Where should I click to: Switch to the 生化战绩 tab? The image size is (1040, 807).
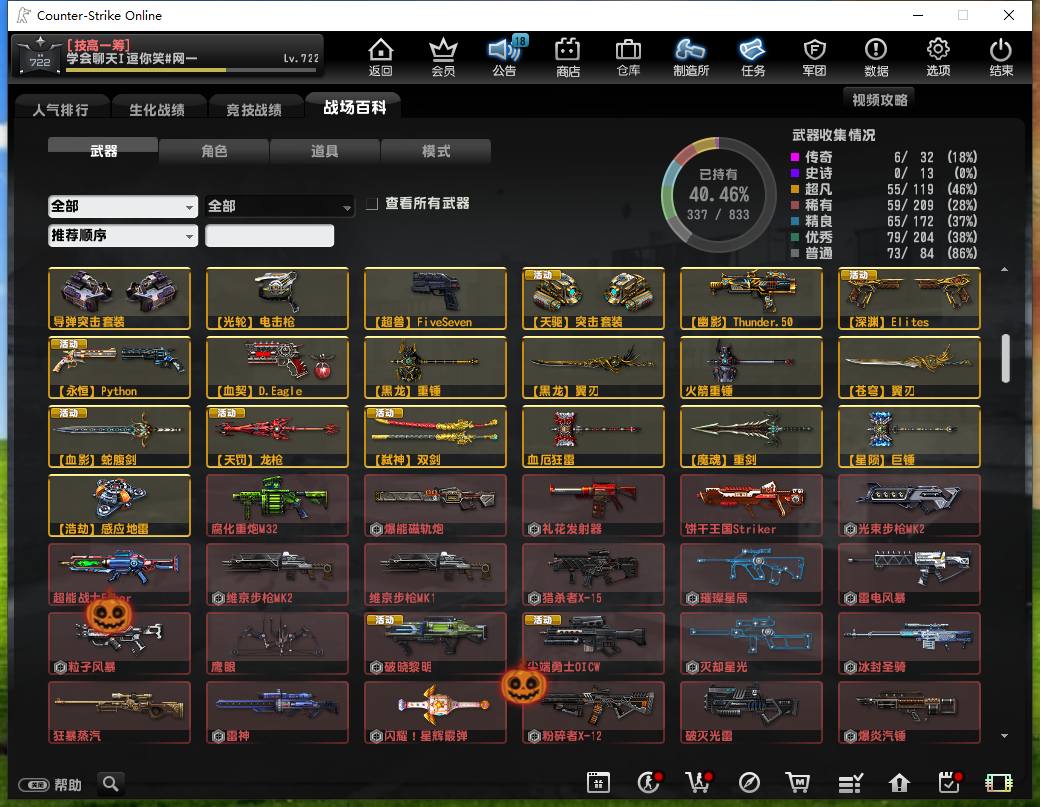(x=157, y=109)
